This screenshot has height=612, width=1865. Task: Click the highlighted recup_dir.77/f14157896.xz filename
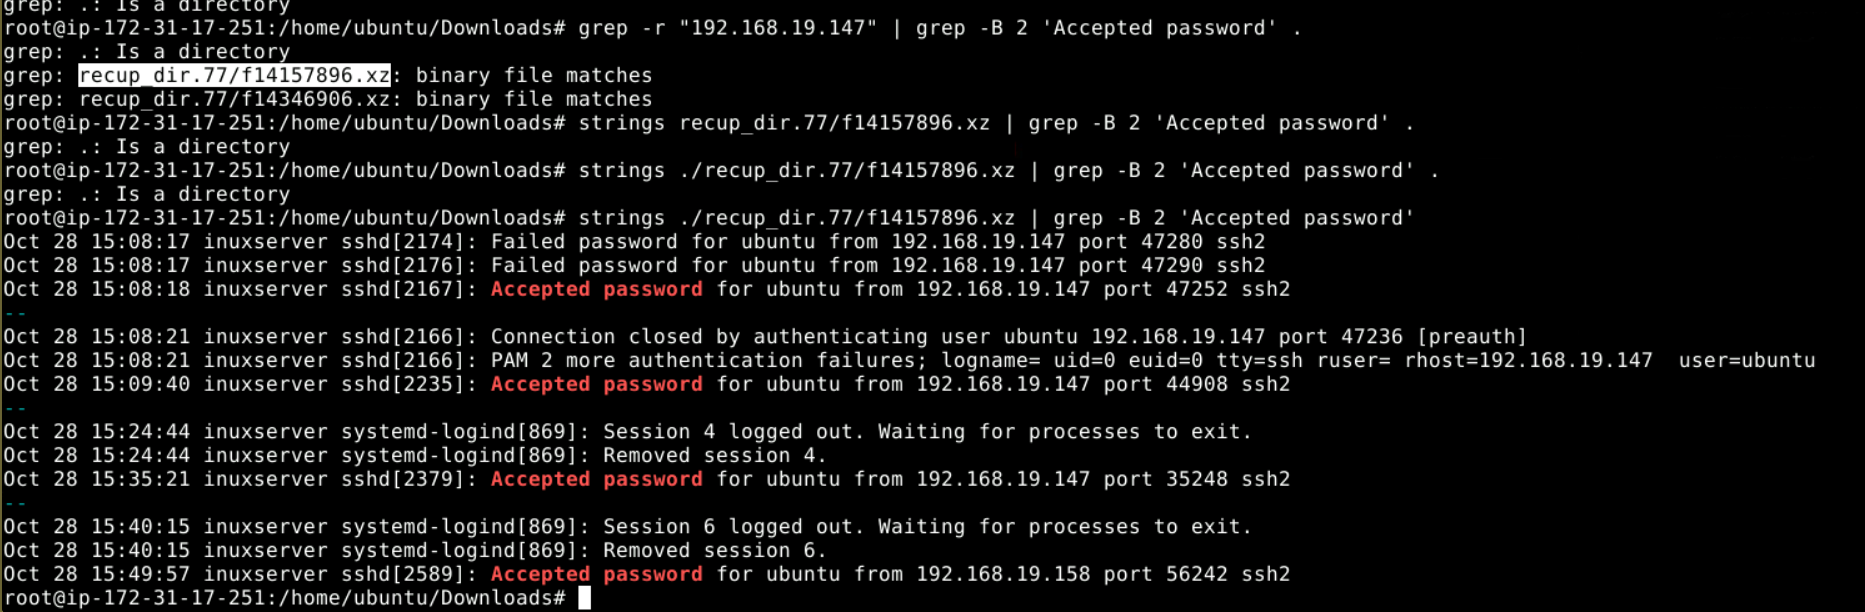234,76
